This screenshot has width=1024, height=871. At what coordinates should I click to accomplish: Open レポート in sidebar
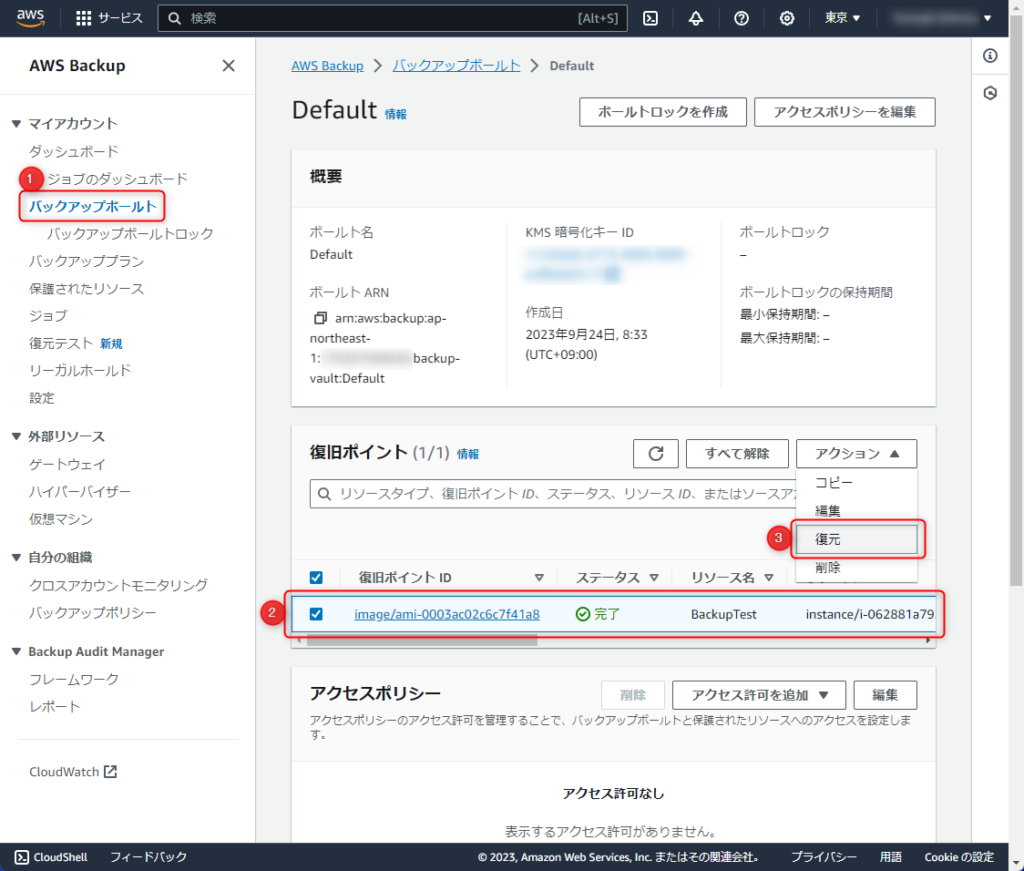(x=54, y=707)
